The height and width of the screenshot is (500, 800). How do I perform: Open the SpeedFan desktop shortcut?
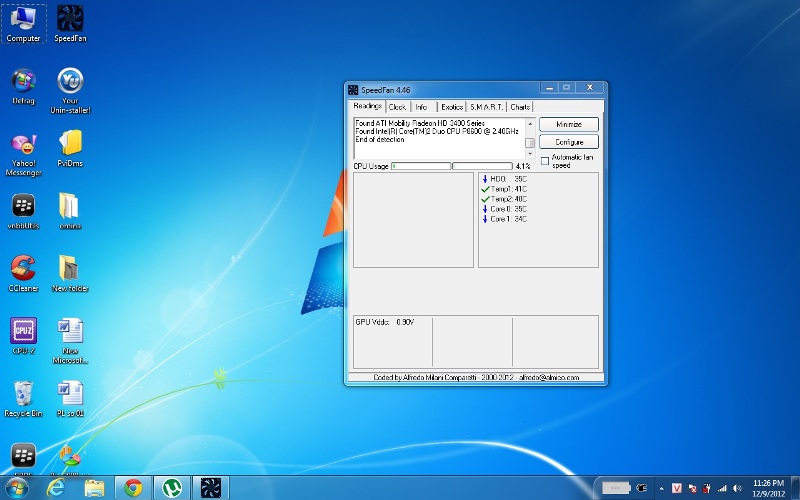tap(70, 20)
